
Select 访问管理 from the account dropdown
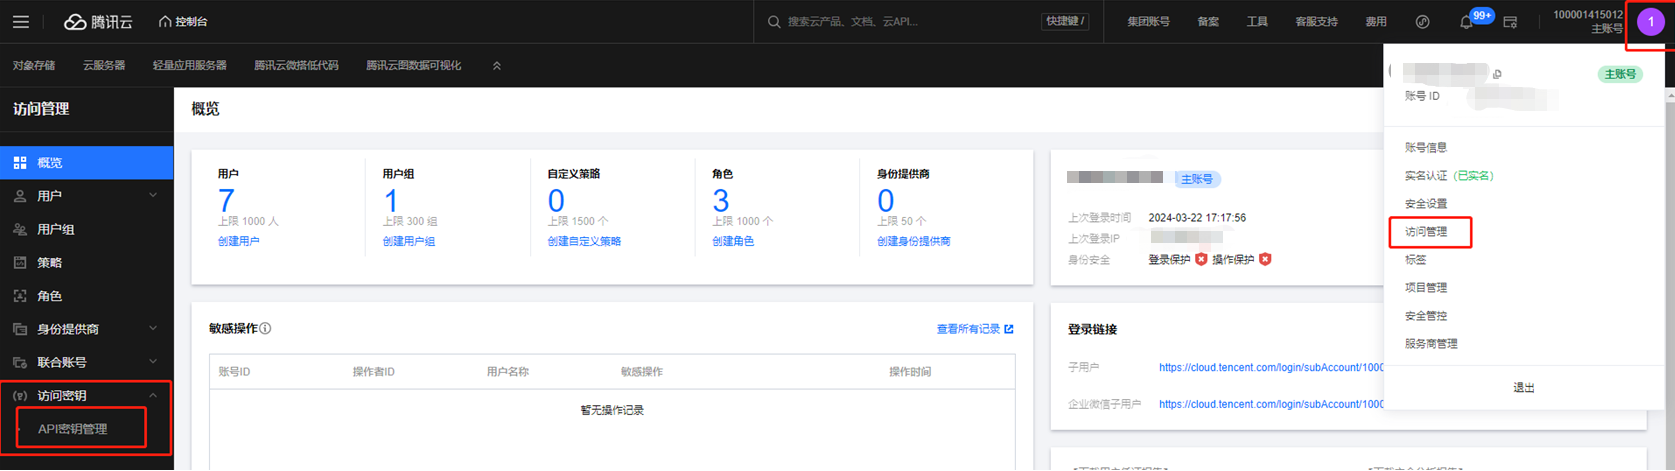[x=1426, y=232]
